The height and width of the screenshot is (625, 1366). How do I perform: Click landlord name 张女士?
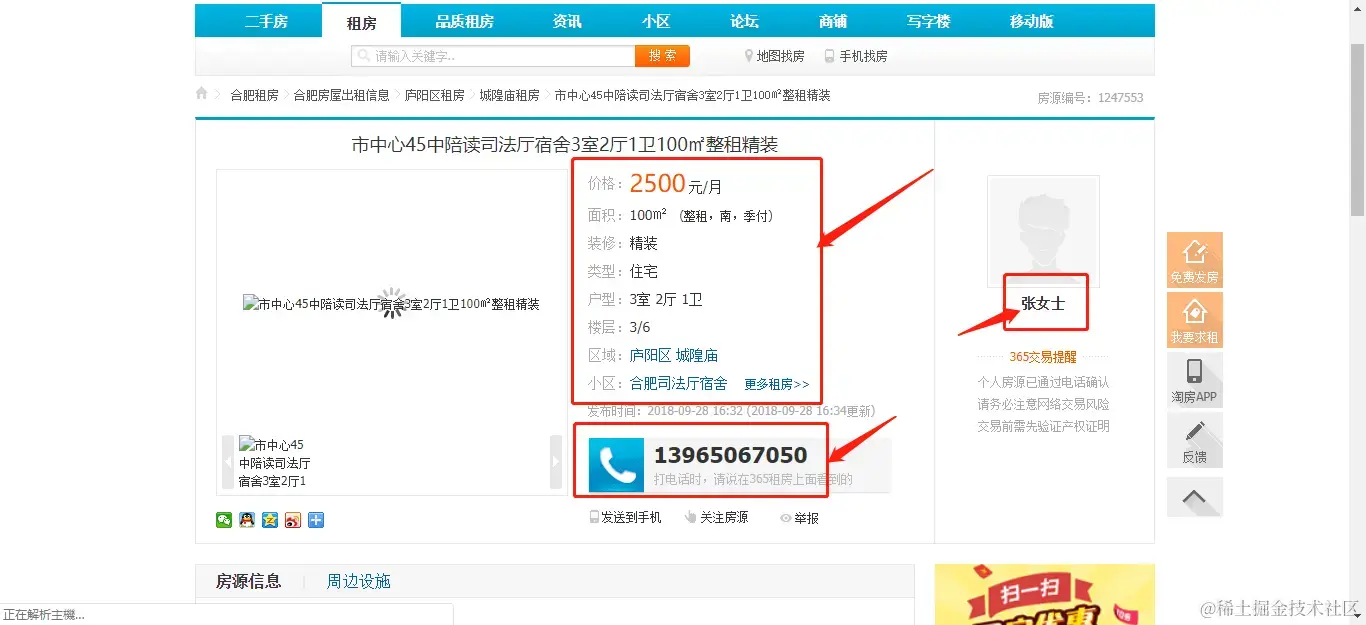(x=1043, y=303)
